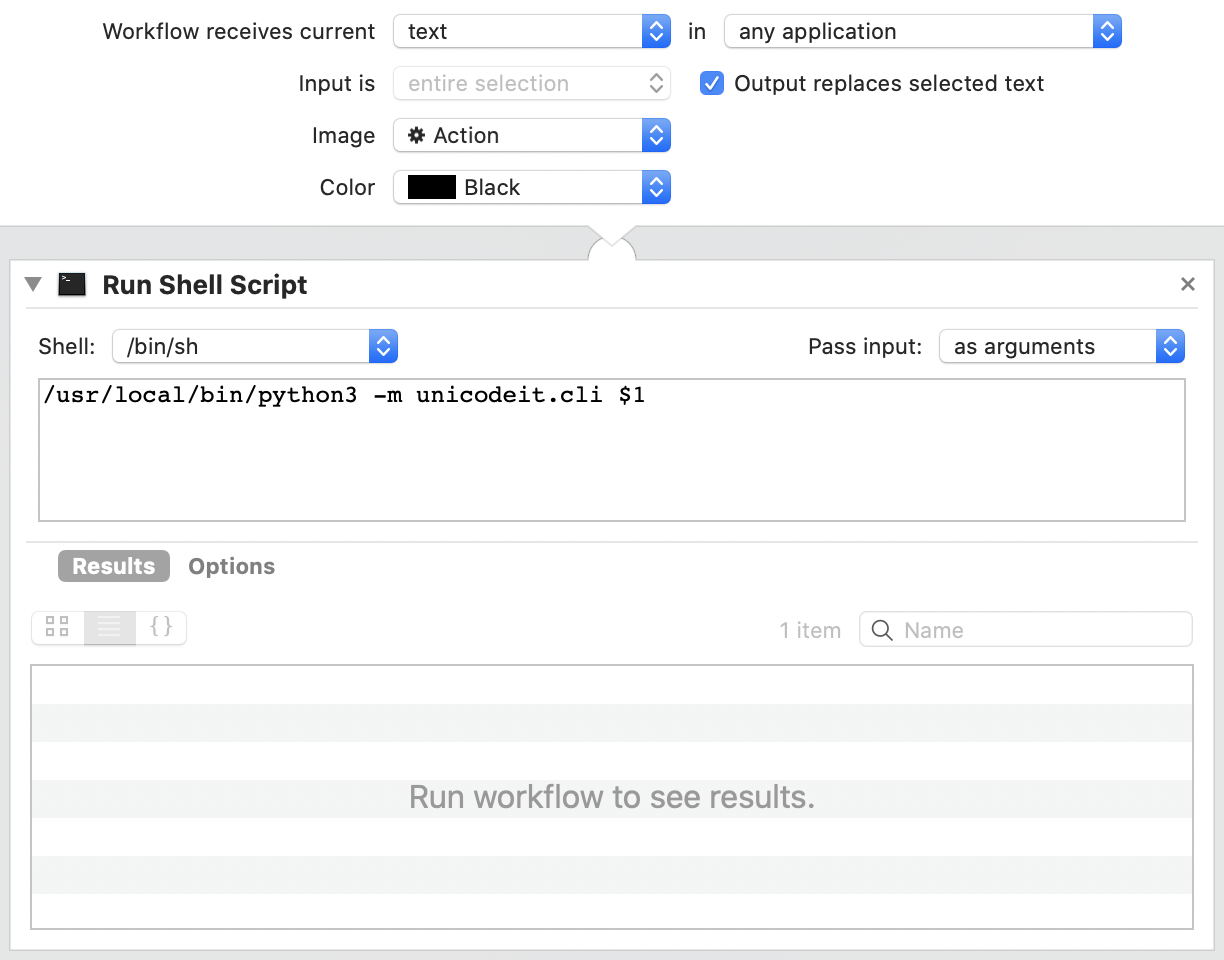Open the Image 'Action' dropdown

point(532,136)
